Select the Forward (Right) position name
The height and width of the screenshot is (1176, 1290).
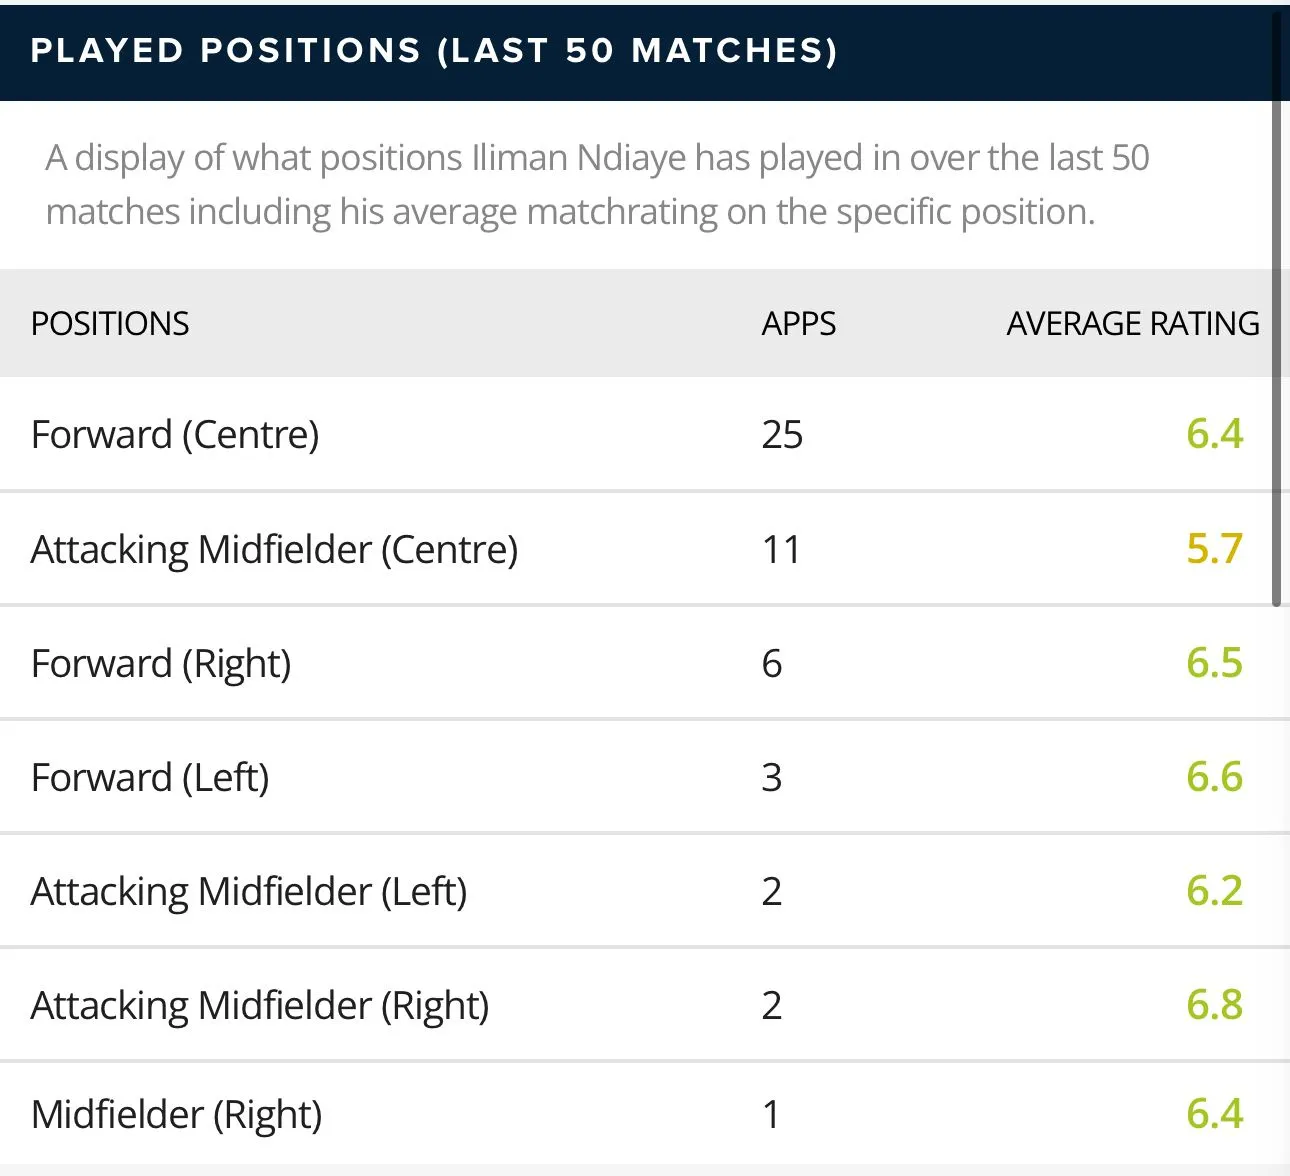[161, 664]
